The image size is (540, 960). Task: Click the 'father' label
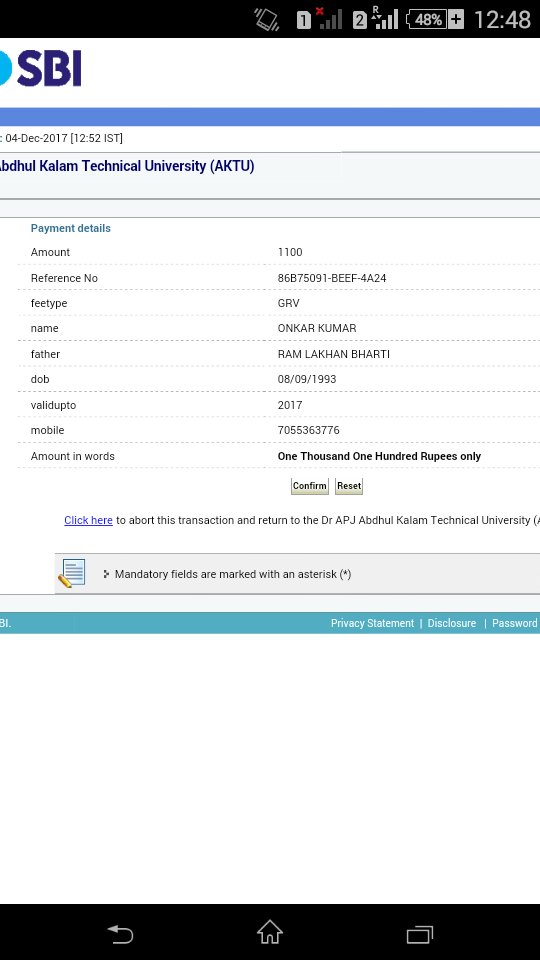pos(45,354)
